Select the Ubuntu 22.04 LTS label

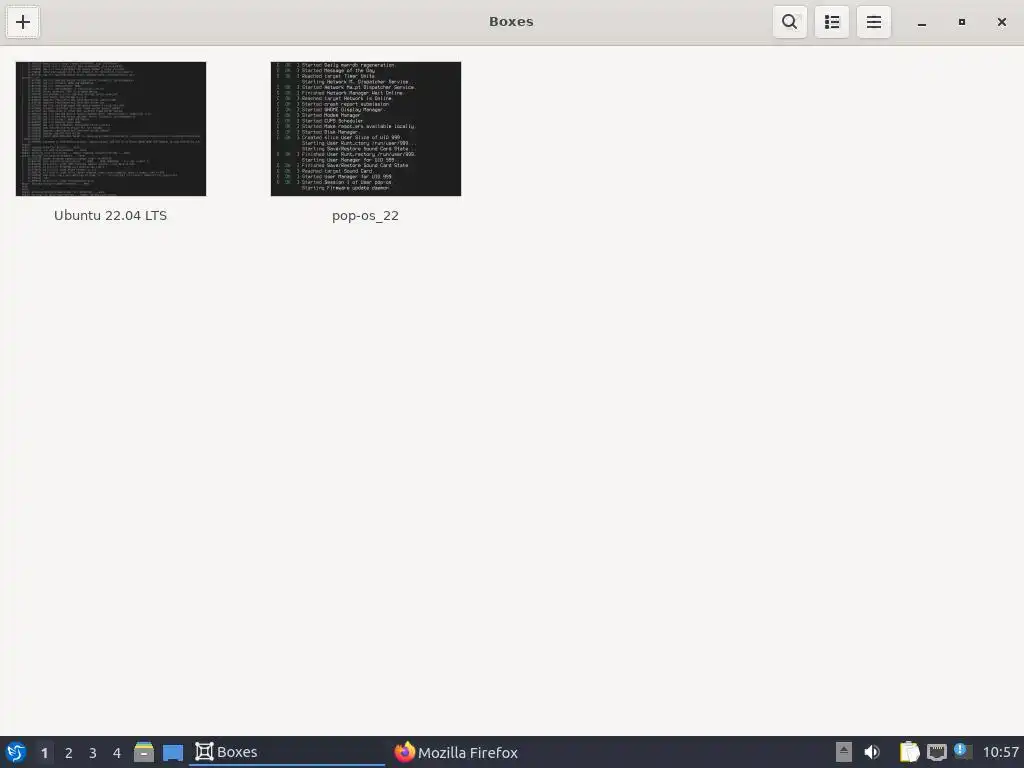tap(110, 216)
